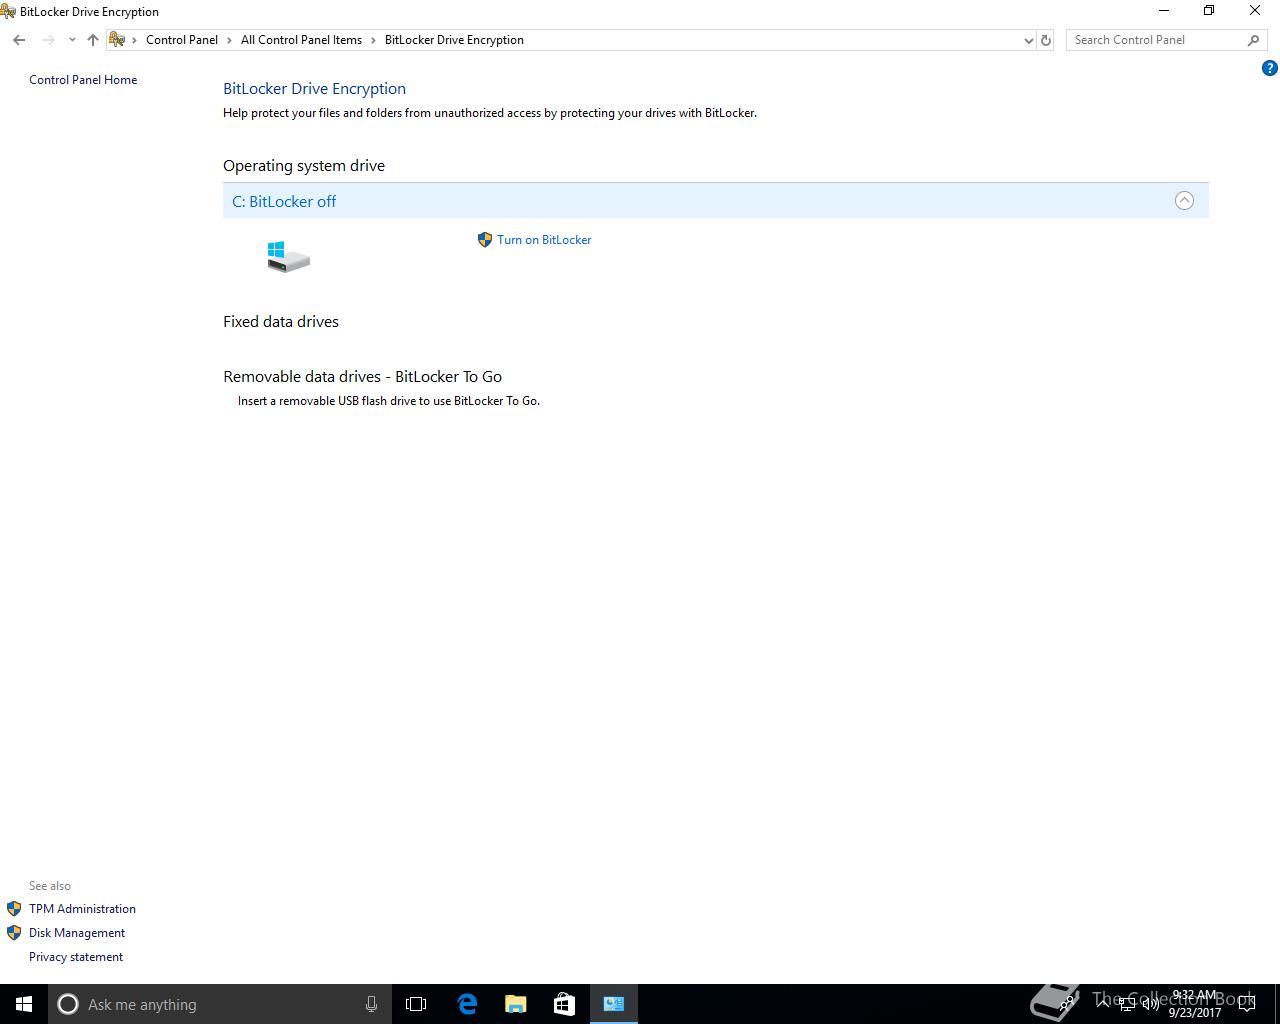
Task: Open the Windows Start menu
Action: [x=24, y=1004]
